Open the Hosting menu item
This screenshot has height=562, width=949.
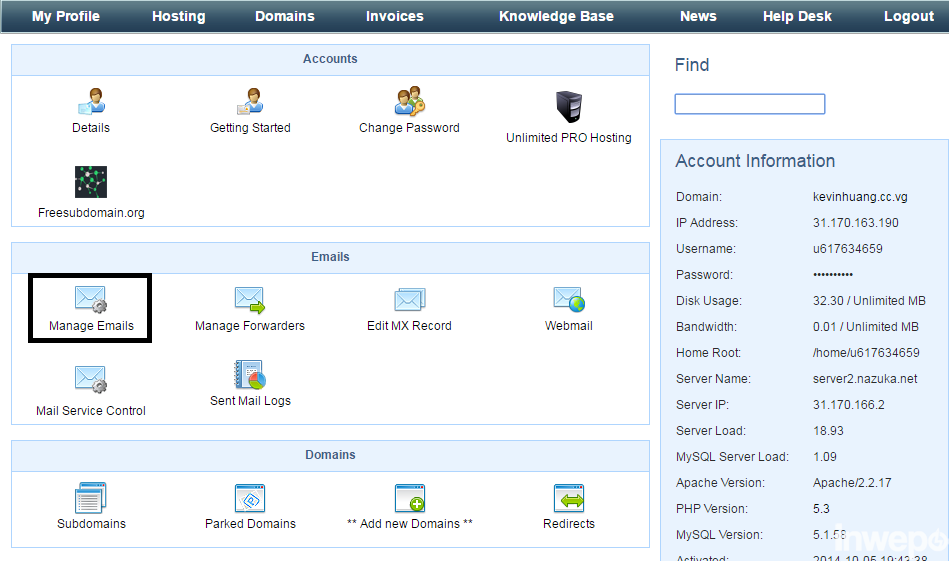click(178, 16)
